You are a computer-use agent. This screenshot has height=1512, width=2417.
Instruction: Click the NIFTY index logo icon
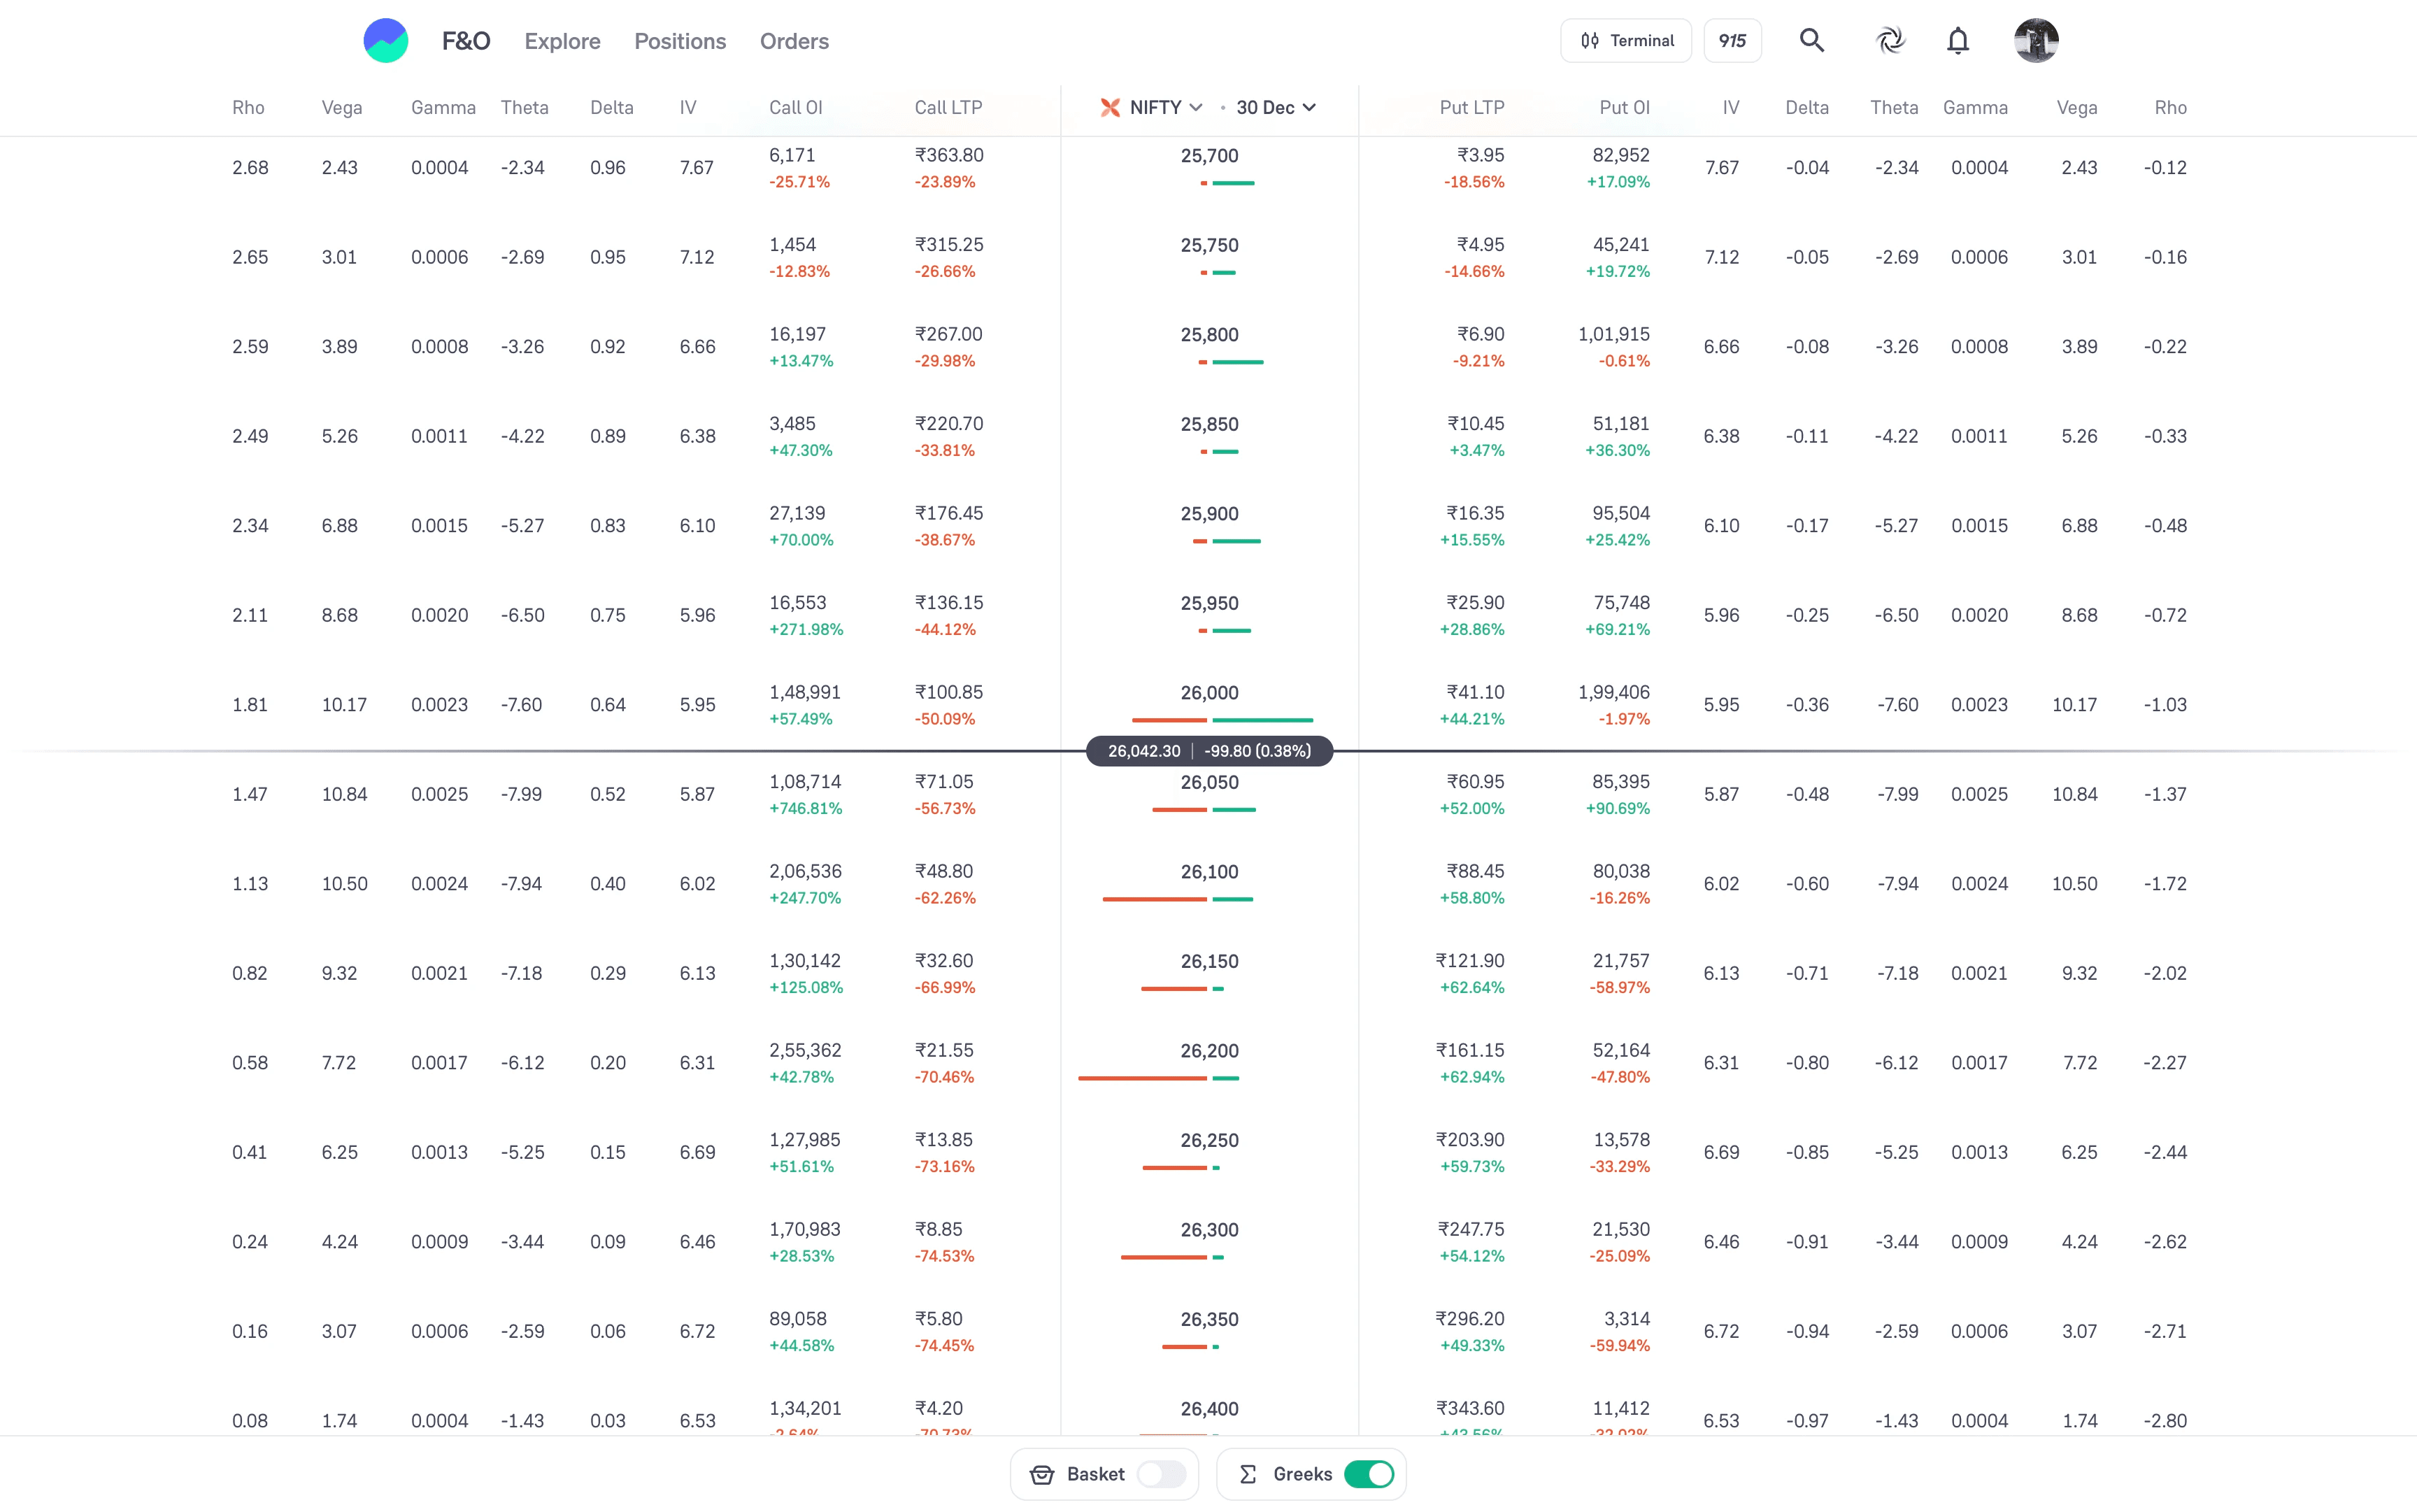coord(1109,107)
